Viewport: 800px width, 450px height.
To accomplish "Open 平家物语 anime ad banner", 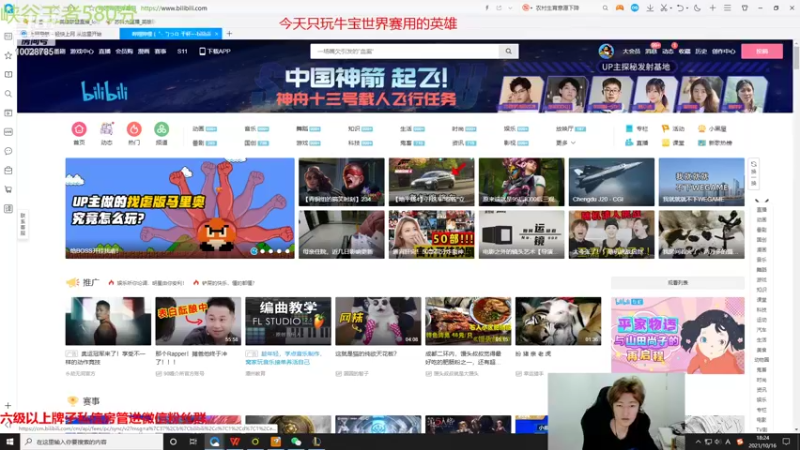I will pyautogui.click(x=678, y=335).
